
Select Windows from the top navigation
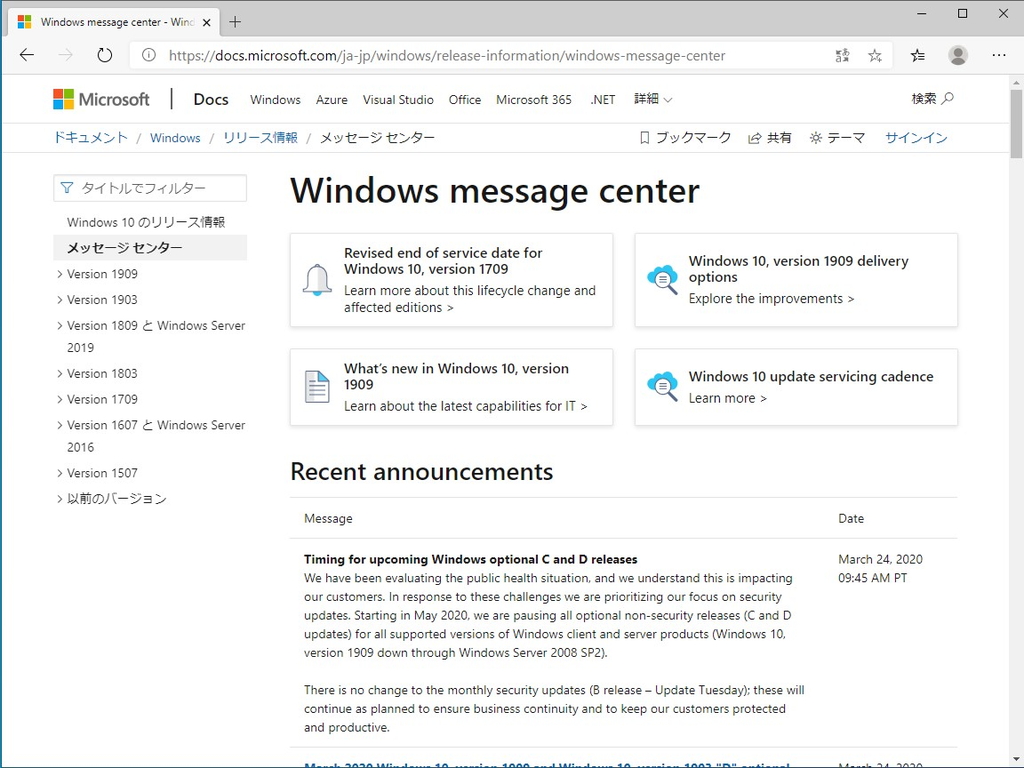pos(275,99)
